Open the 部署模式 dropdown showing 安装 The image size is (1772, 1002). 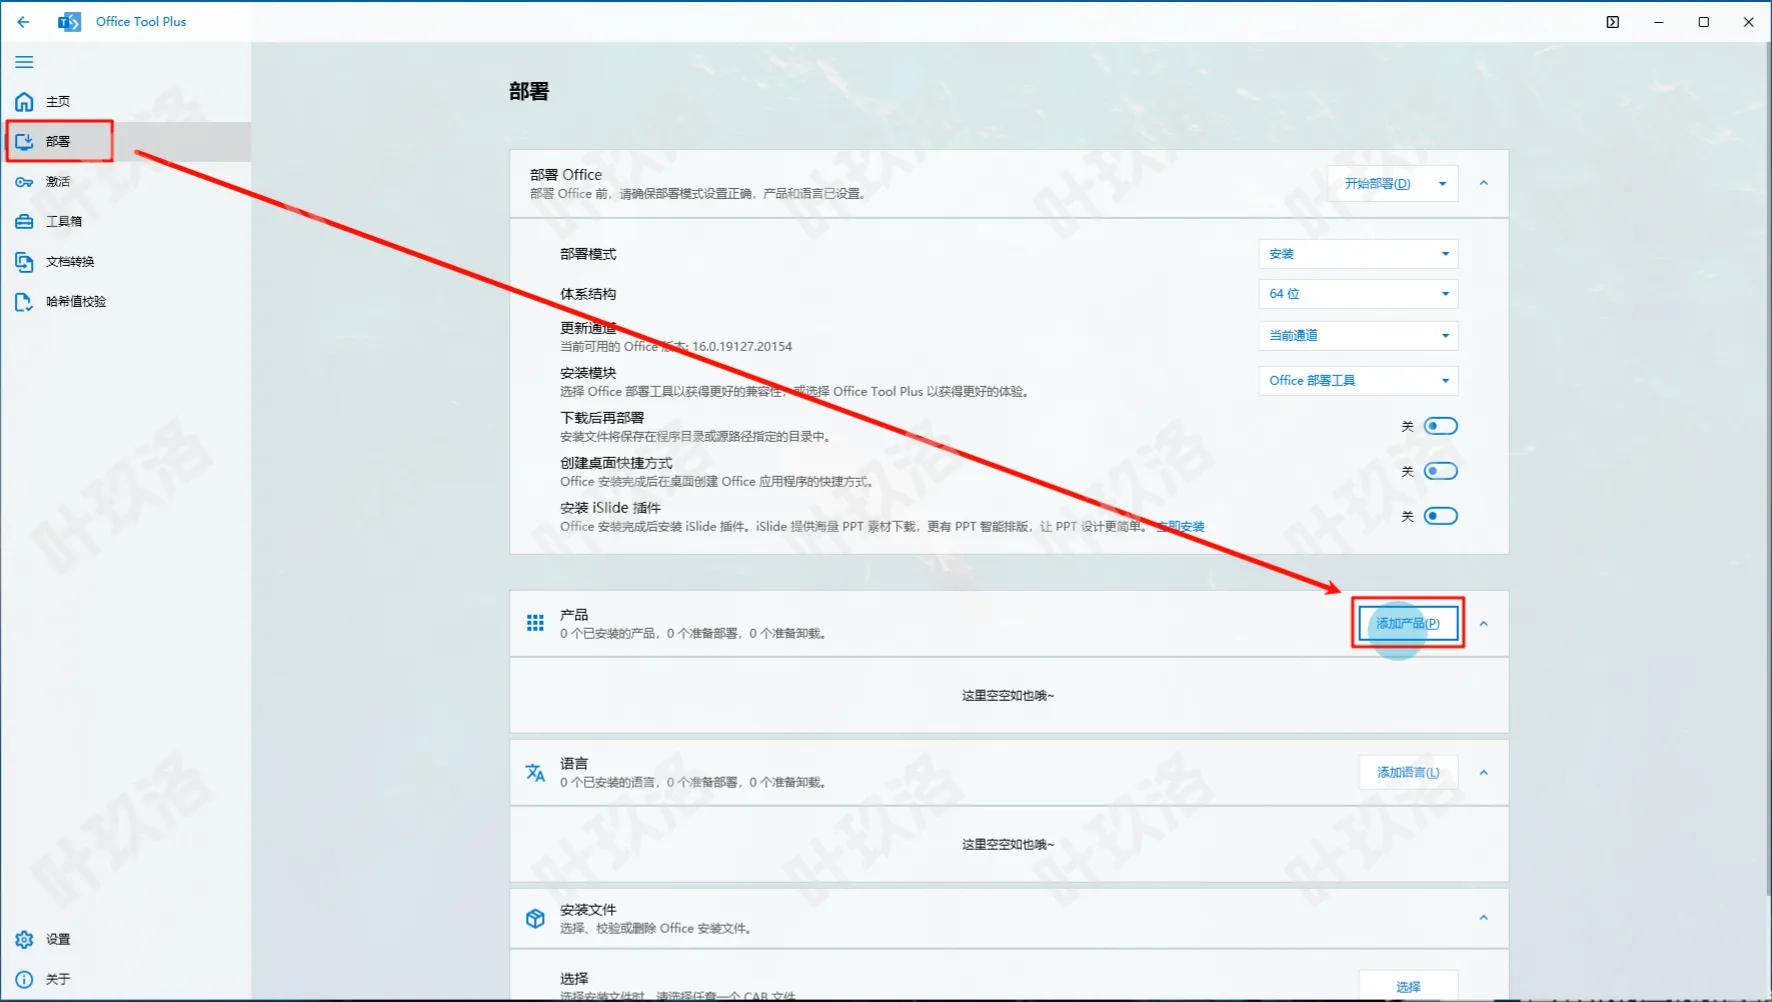pyautogui.click(x=1358, y=254)
